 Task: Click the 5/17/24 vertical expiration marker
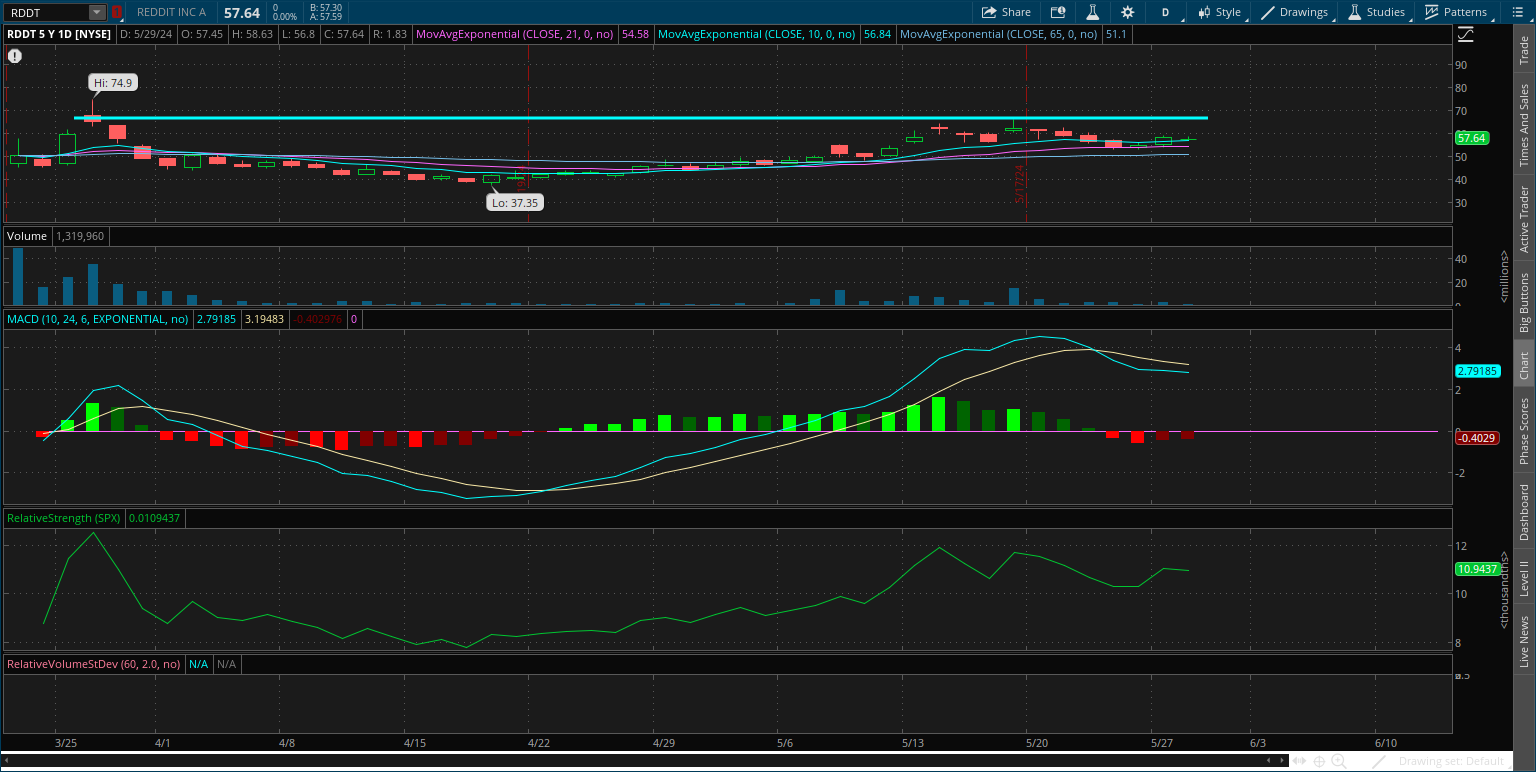[x=1019, y=185]
